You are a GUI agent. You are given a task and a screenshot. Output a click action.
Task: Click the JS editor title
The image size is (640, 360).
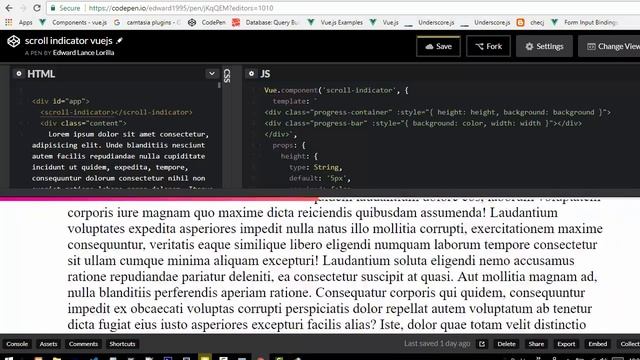click(265, 74)
